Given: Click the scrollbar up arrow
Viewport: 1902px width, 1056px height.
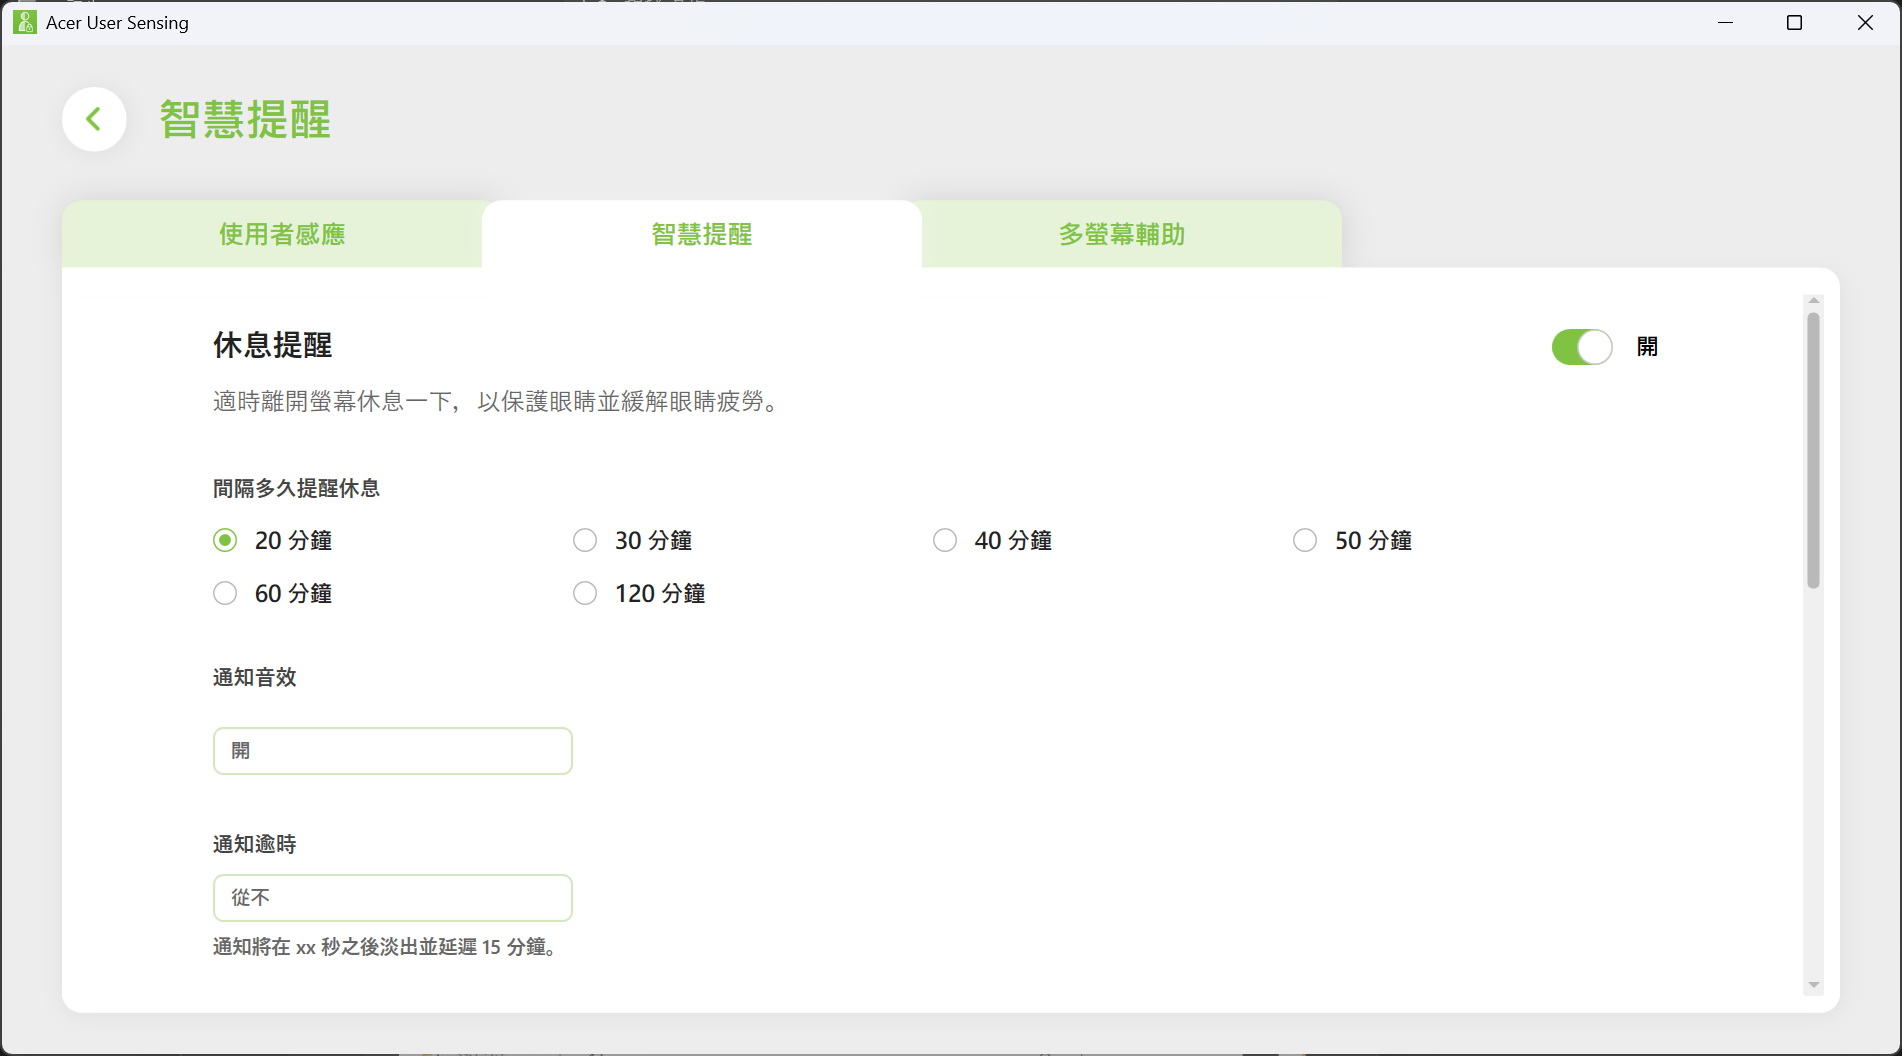Looking at the screenshot, I should pos(1813,301).
